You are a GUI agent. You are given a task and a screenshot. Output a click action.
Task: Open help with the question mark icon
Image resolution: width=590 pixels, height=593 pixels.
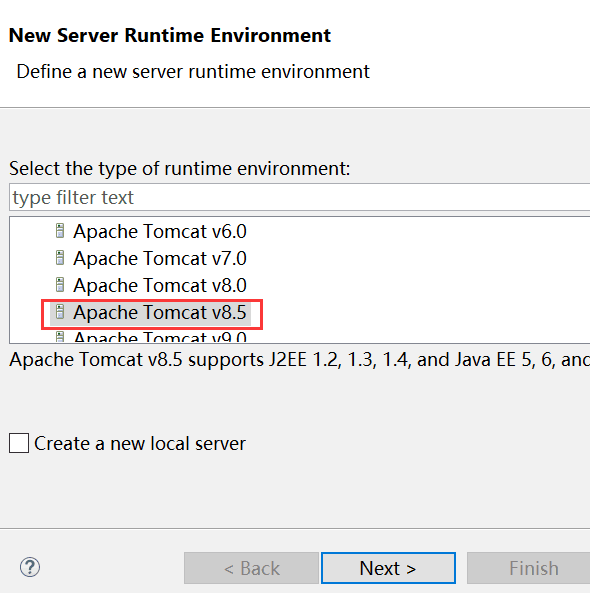pos(30,567)
